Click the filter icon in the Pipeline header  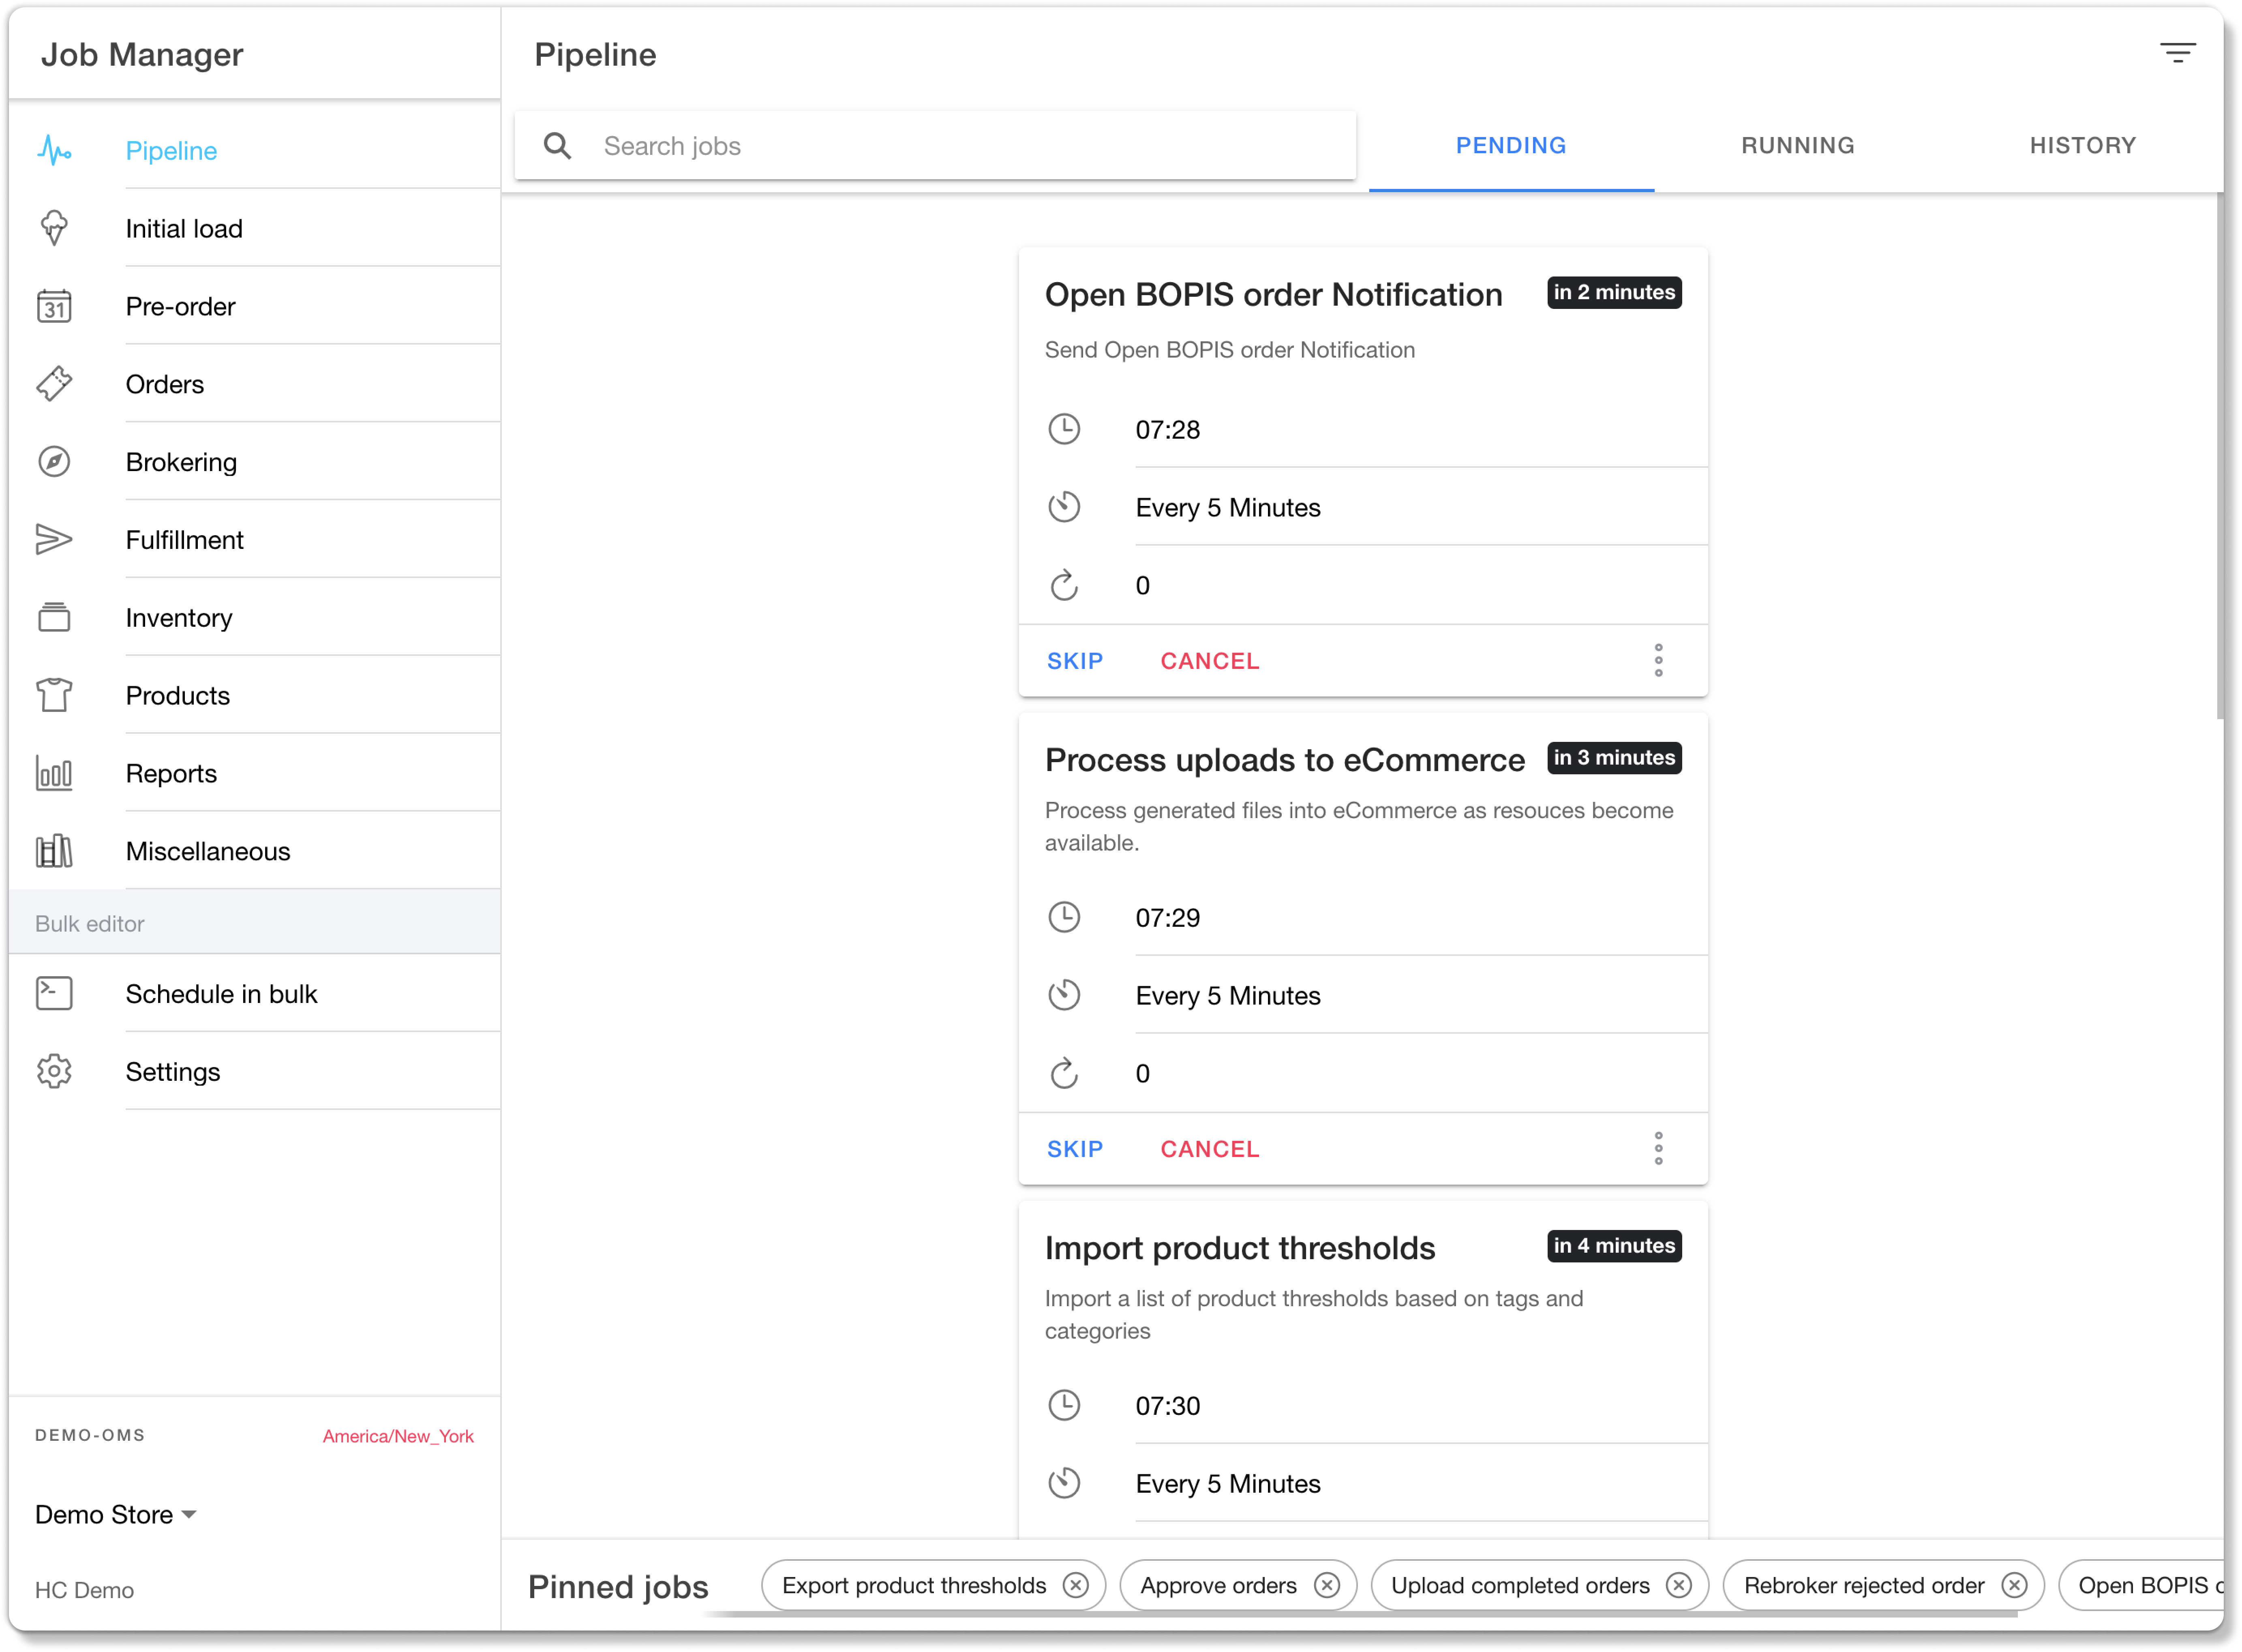click(2177, 53)
